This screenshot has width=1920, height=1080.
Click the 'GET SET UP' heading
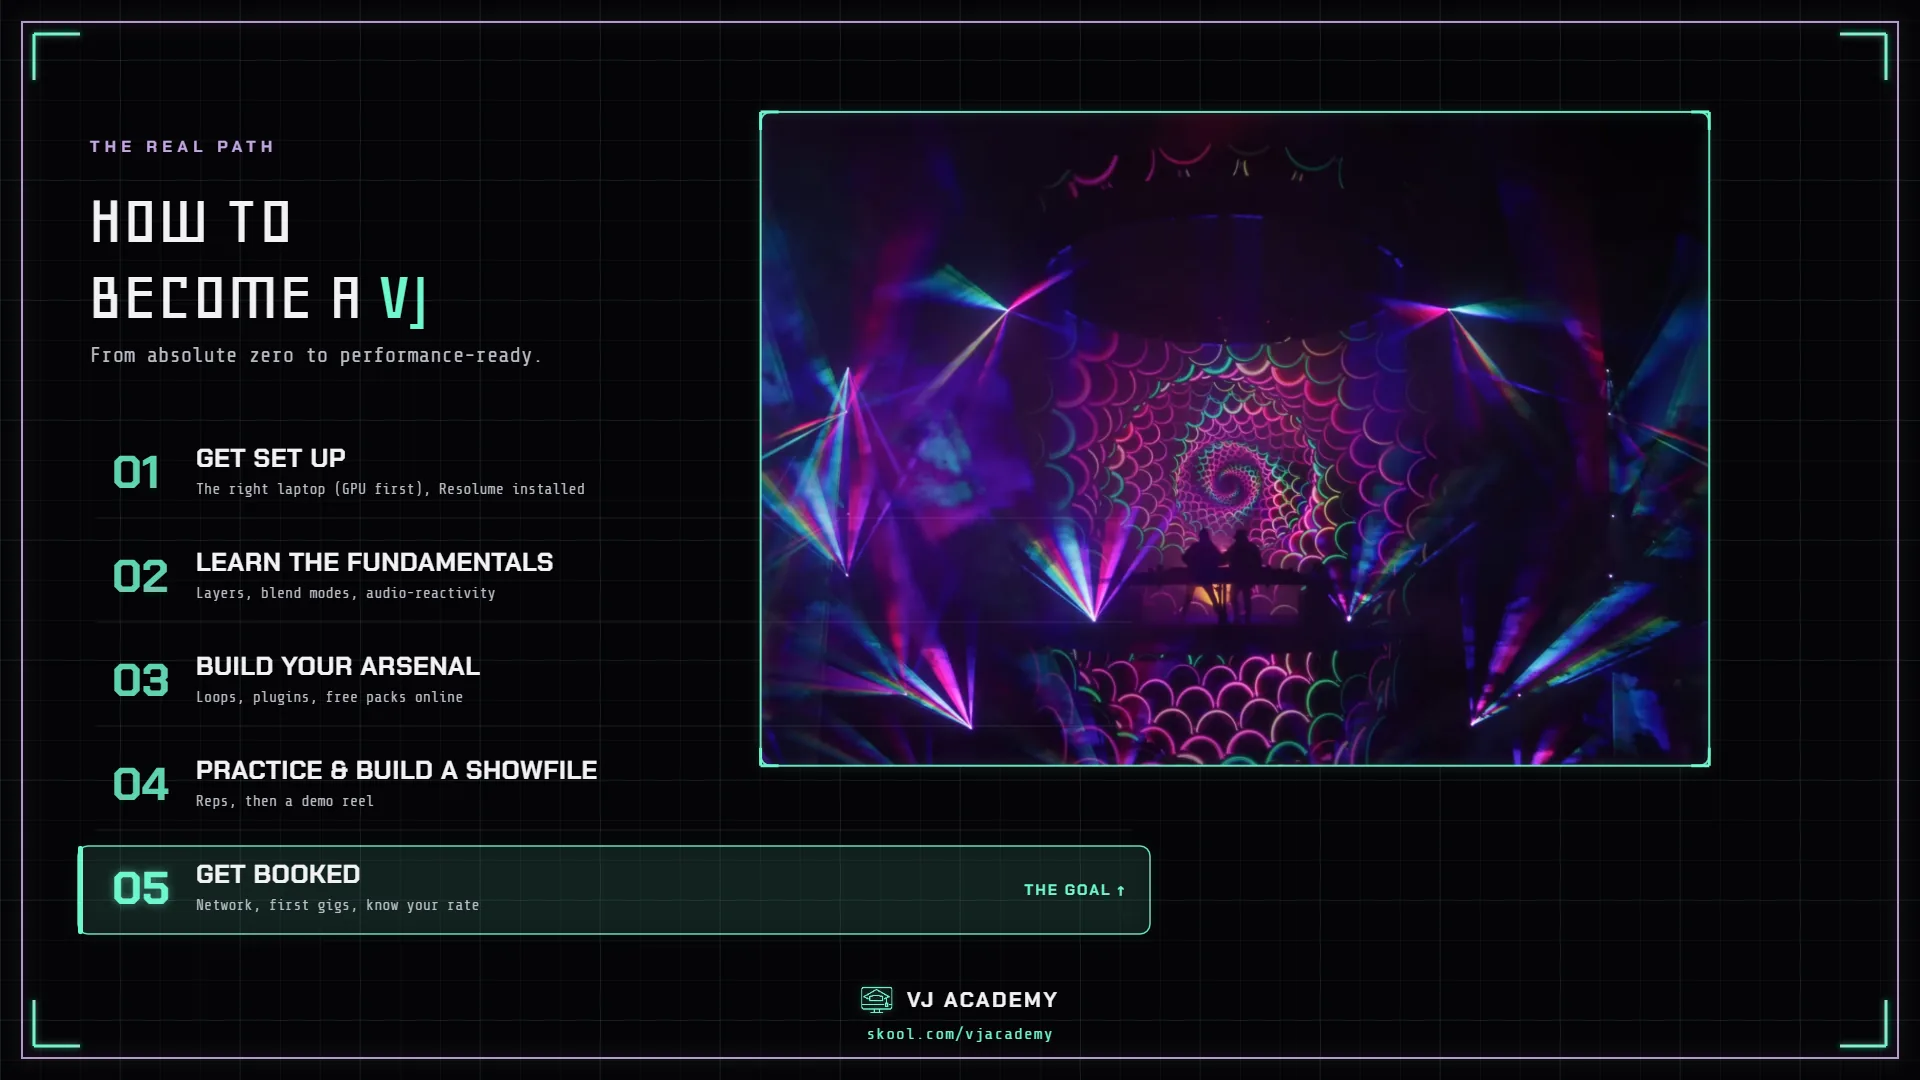click(271, 458)
